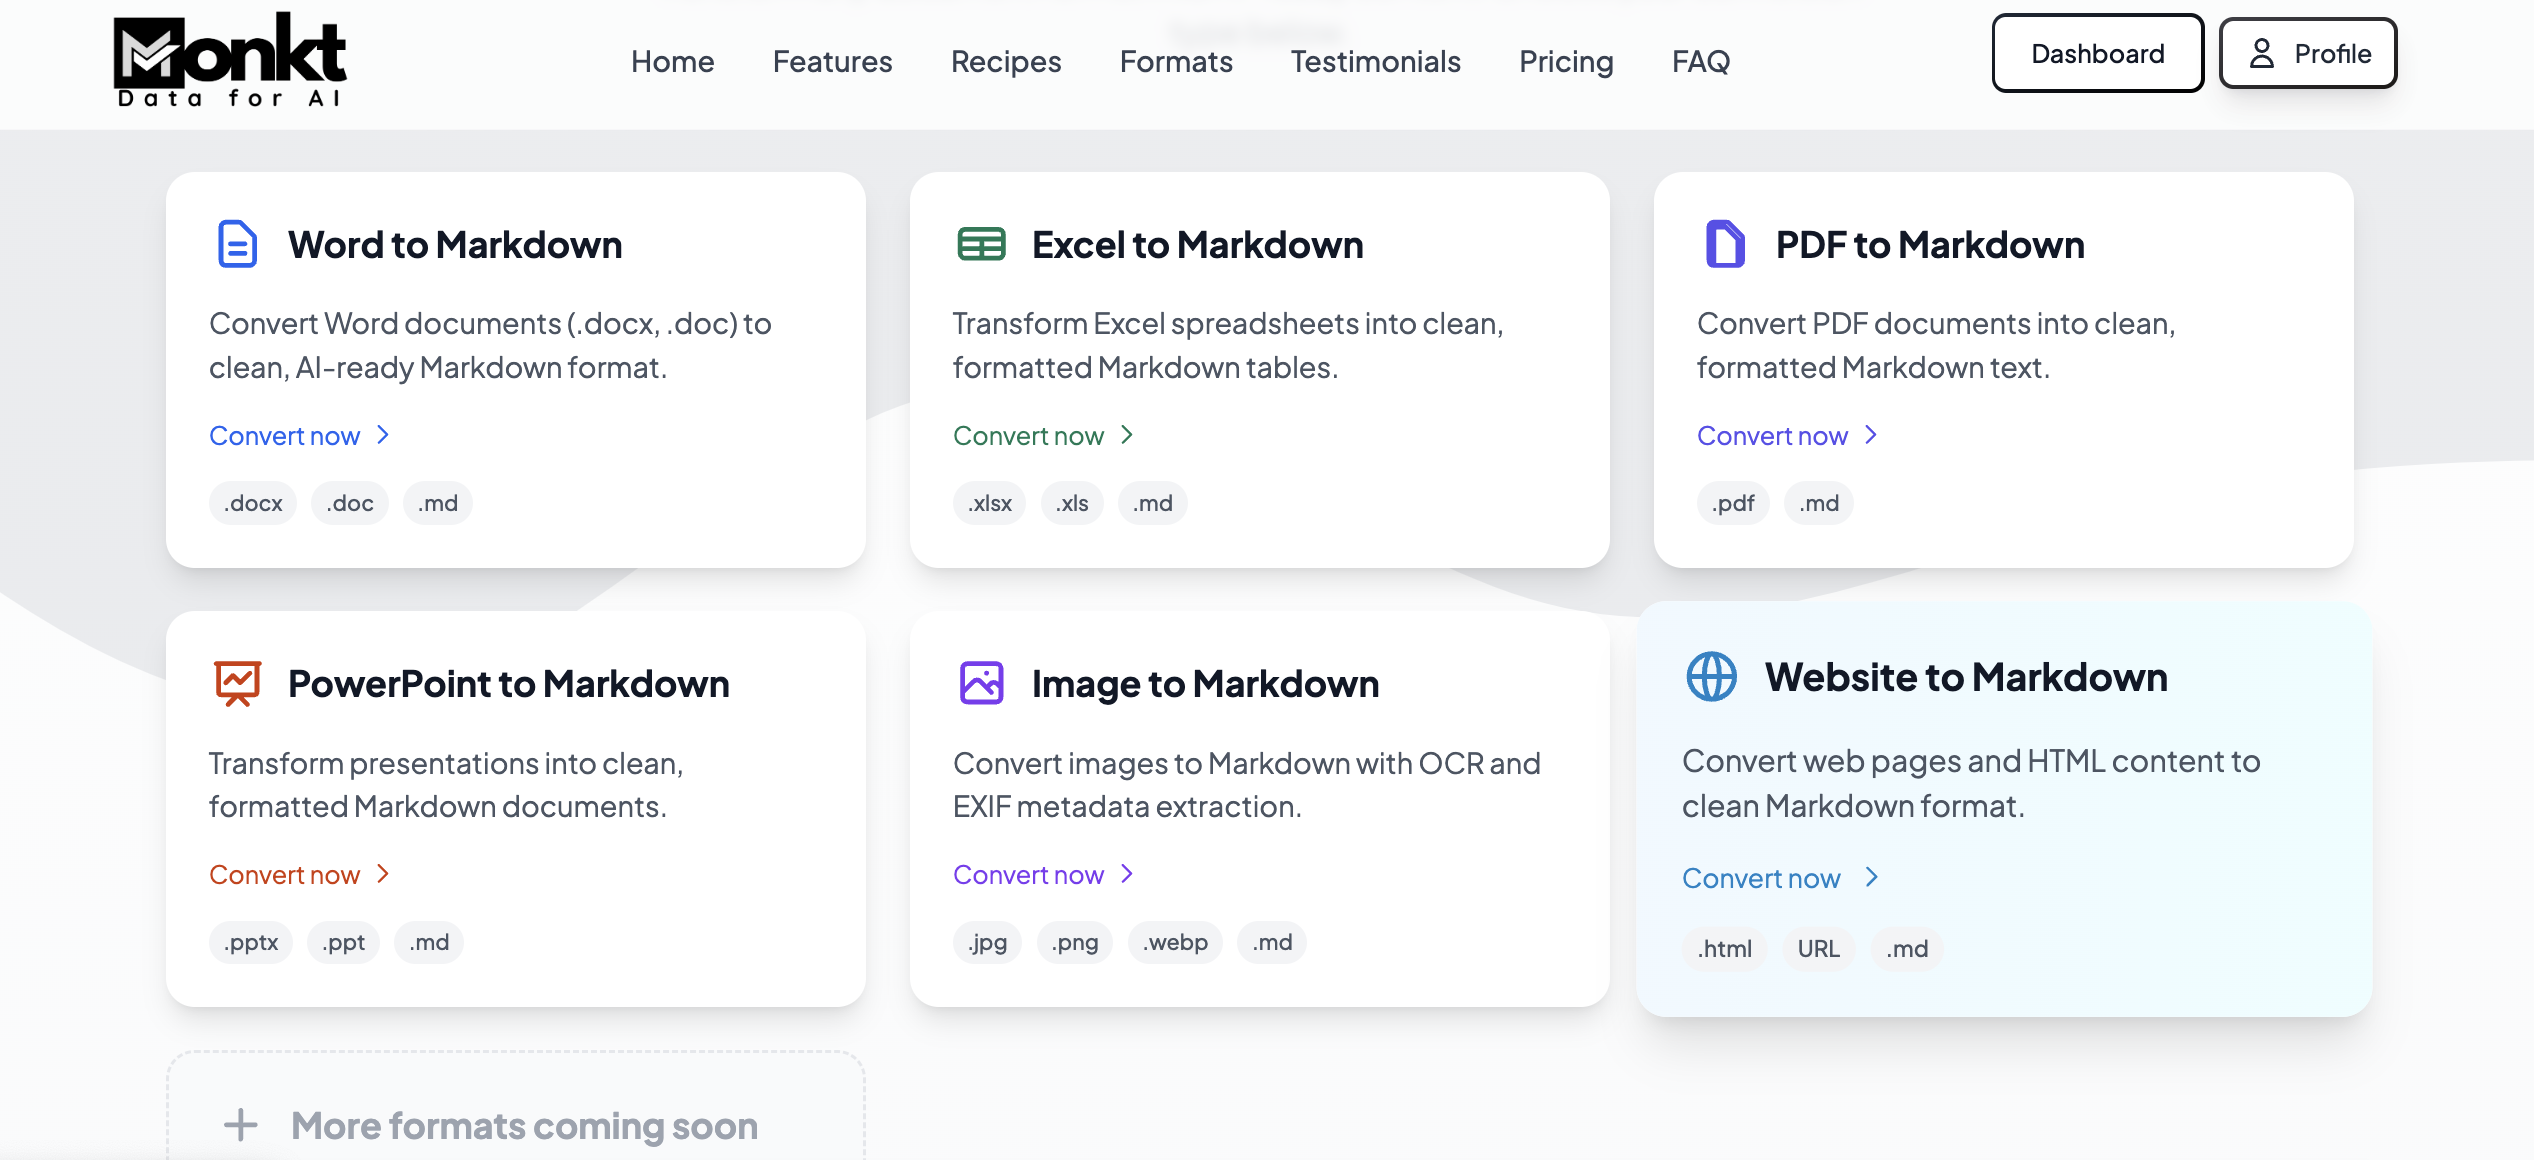Click the PowerPoint presentation chart icon
This screenshot has width=2534, height=1160.
click(x=237, y=684)
